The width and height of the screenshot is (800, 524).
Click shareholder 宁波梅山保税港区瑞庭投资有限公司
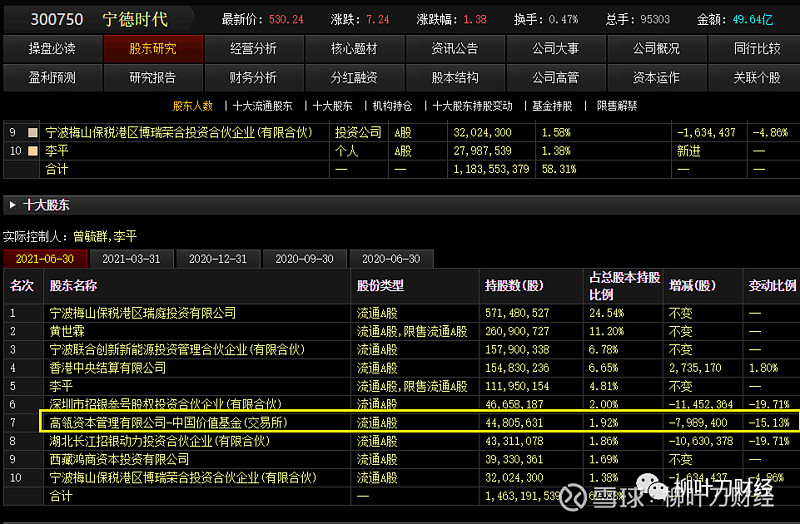tap(142, 313)
